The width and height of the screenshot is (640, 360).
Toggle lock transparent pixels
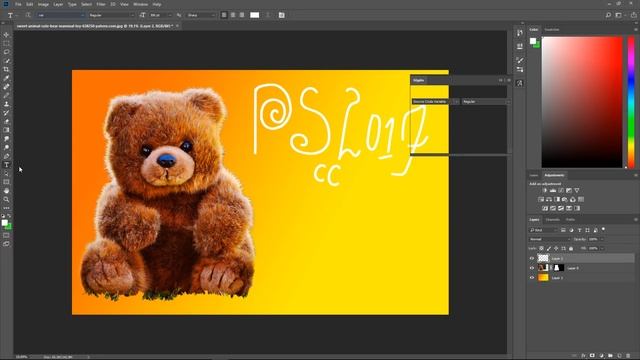tap(542, 248)
